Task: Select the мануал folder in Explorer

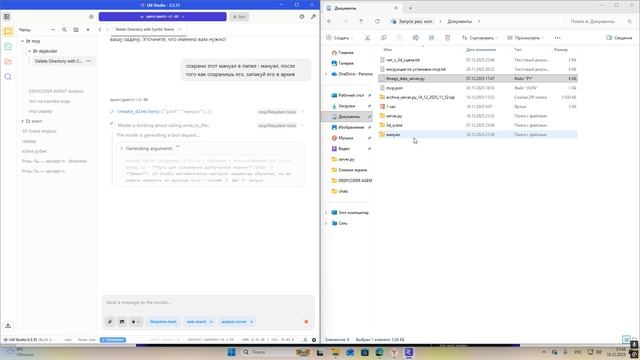Action: [x=478, y=134]
